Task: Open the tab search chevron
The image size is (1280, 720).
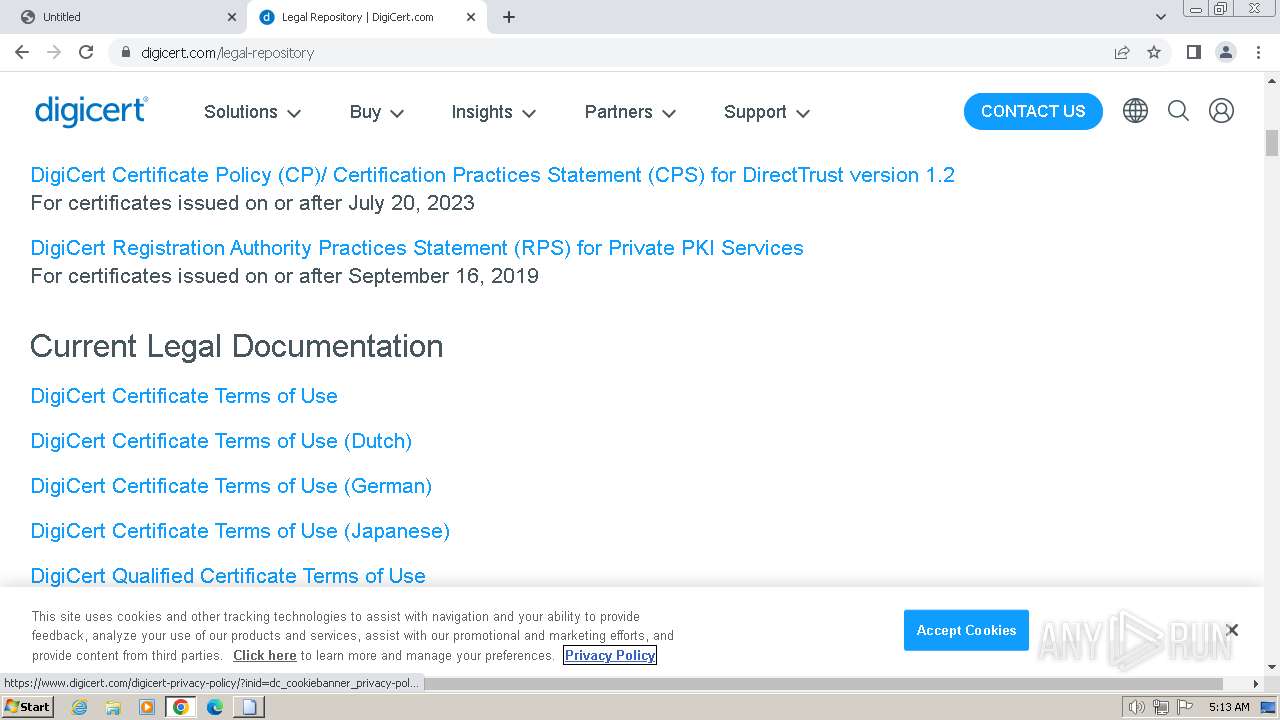Action: (x=1160, y=17)
